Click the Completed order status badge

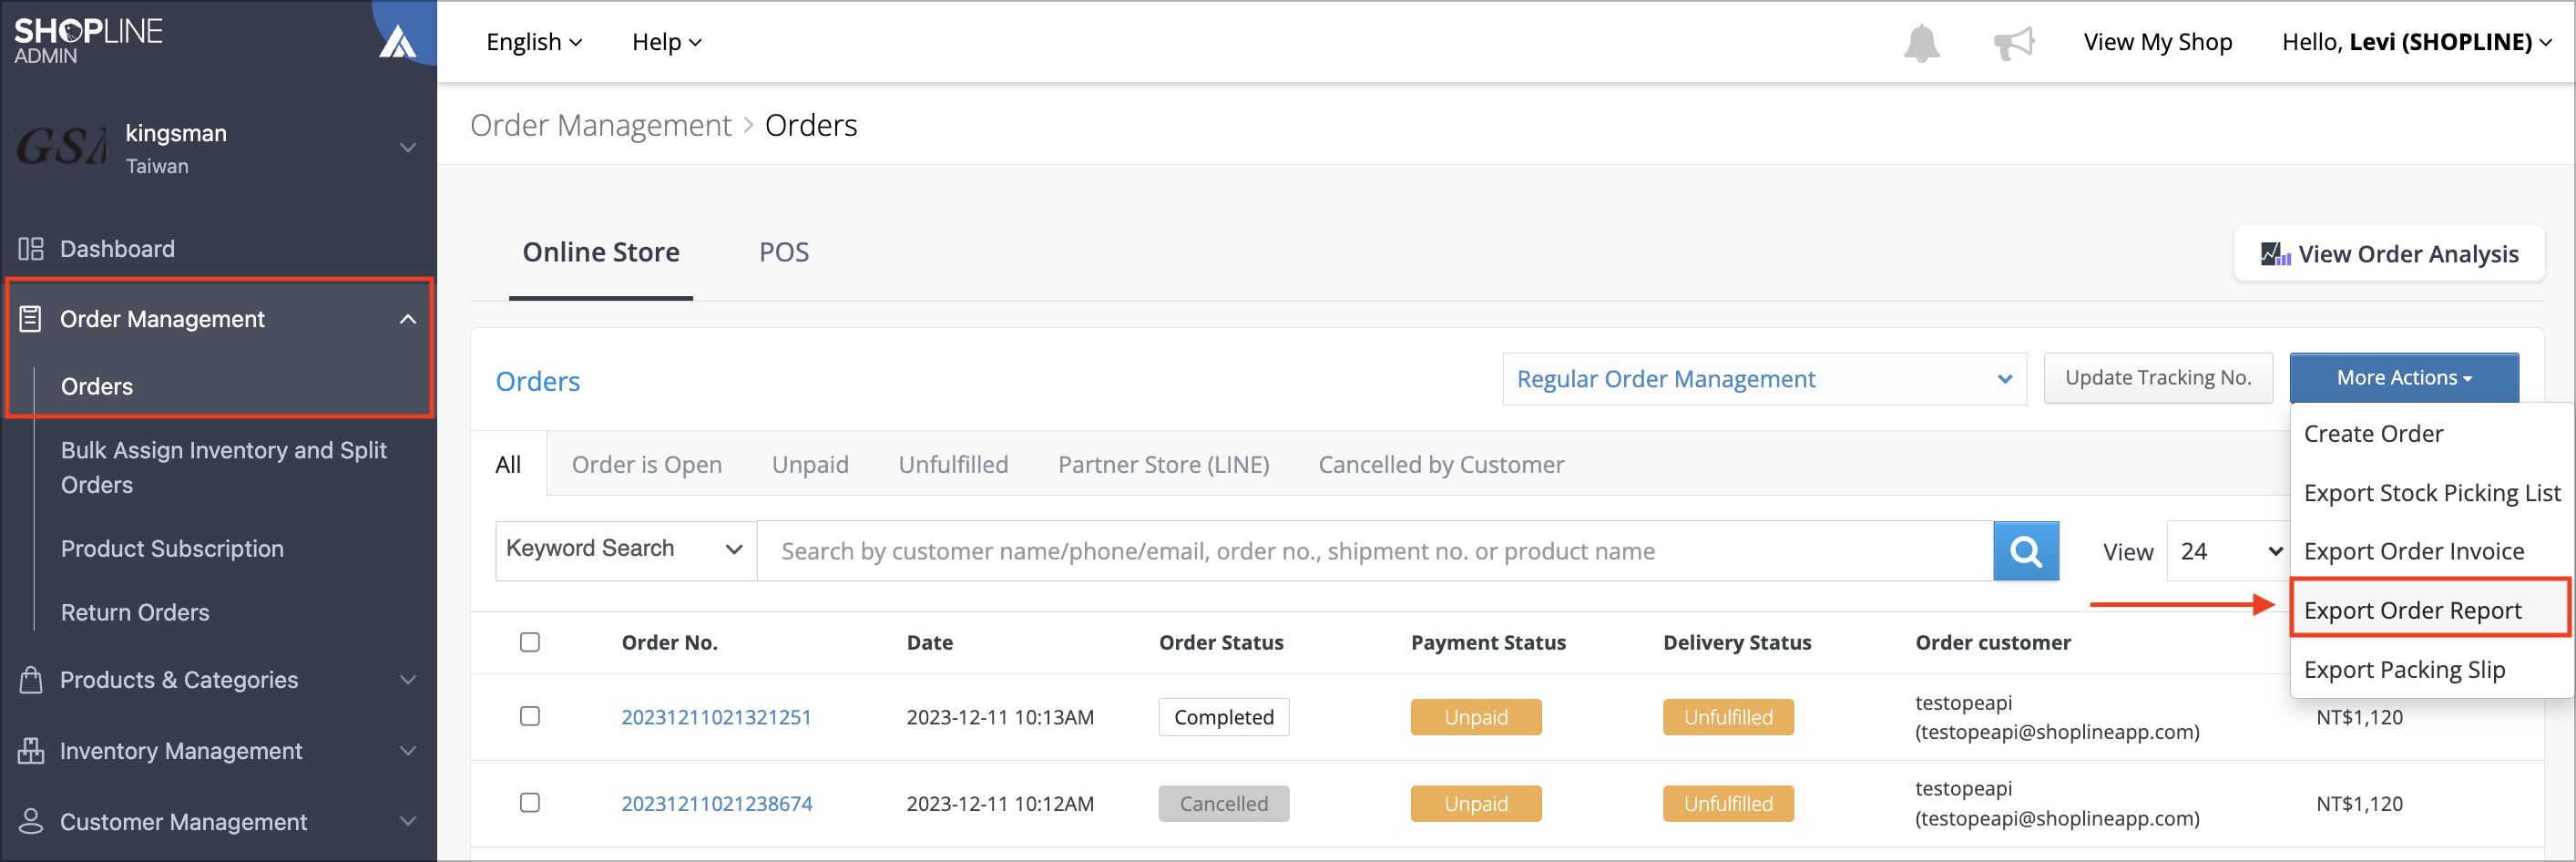1224,717
